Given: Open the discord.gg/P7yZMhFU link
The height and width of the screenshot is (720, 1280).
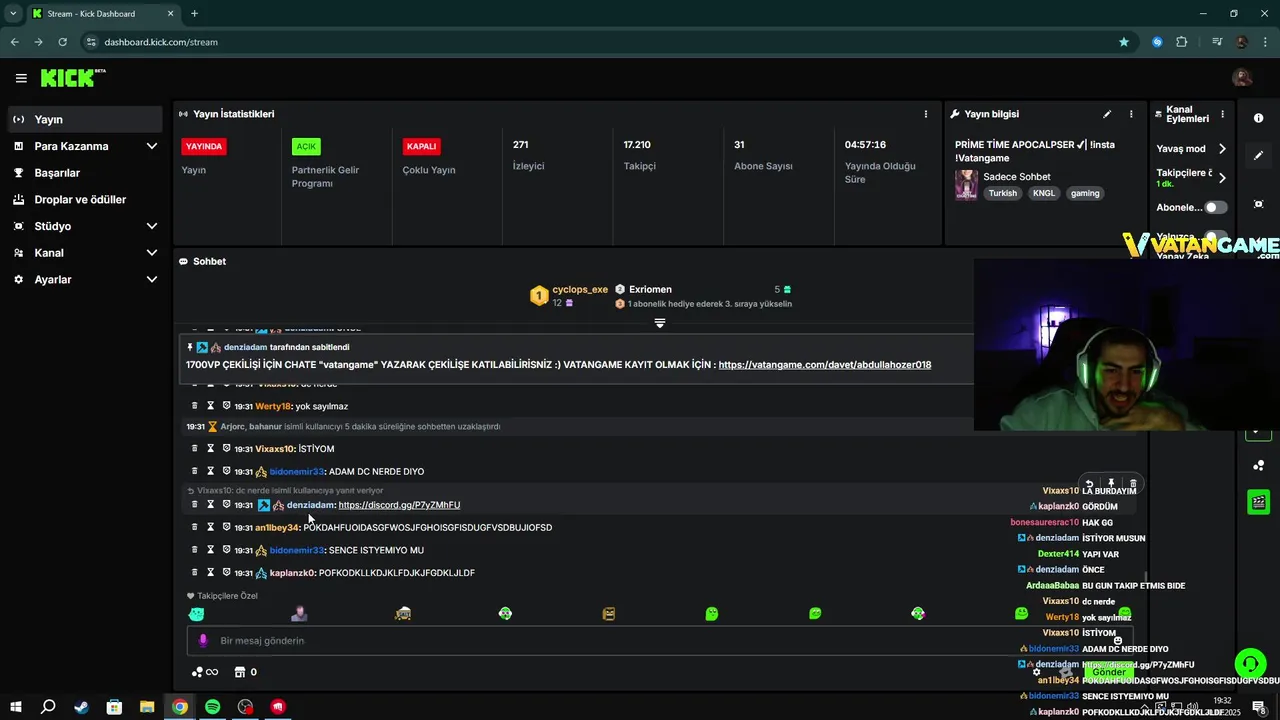Looking at the screenshot, I should [x=399, y=505].
